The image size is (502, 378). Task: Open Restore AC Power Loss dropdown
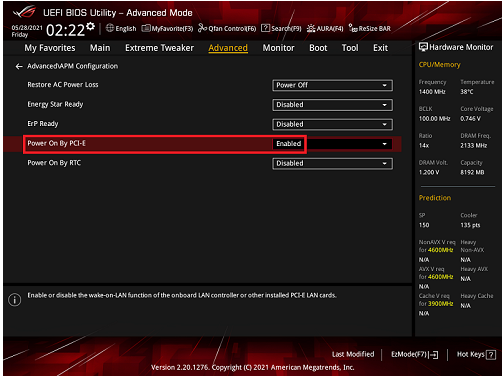point(332,85)
